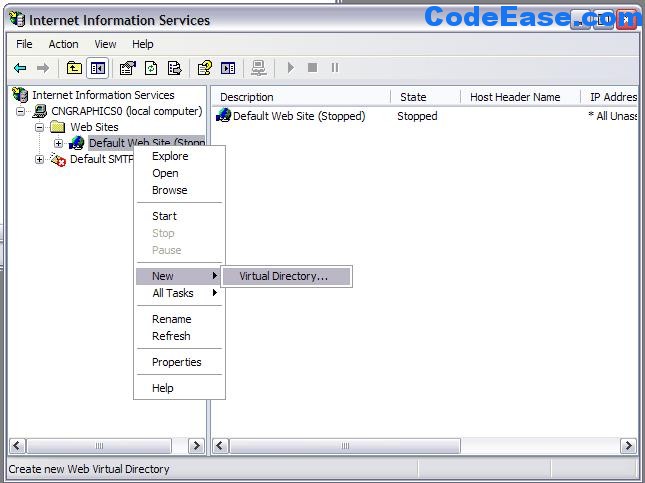
Task: Open the All Tasks submenu
Action: (178, 293)
